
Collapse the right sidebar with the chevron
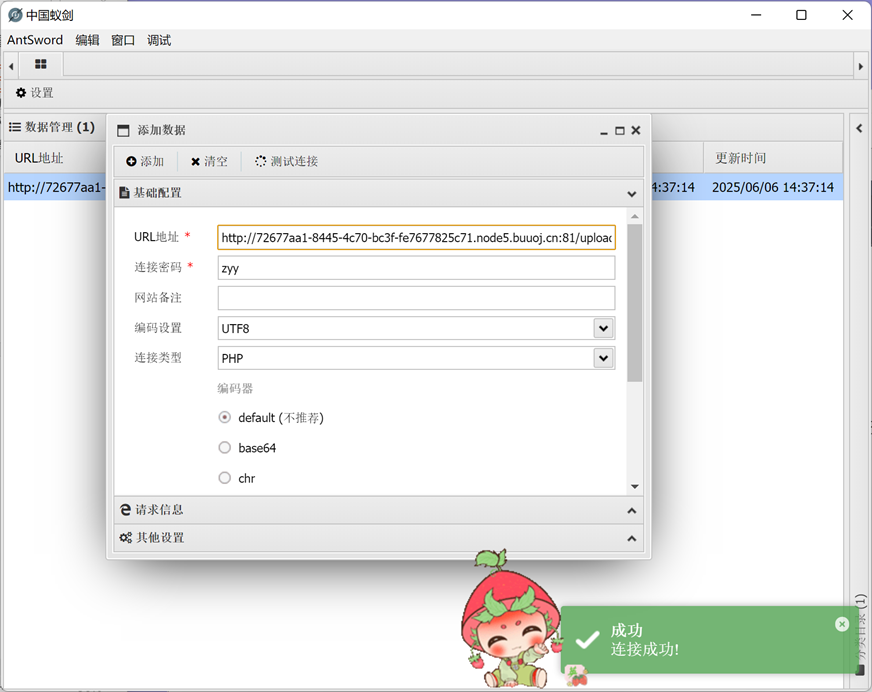(859, 128)
